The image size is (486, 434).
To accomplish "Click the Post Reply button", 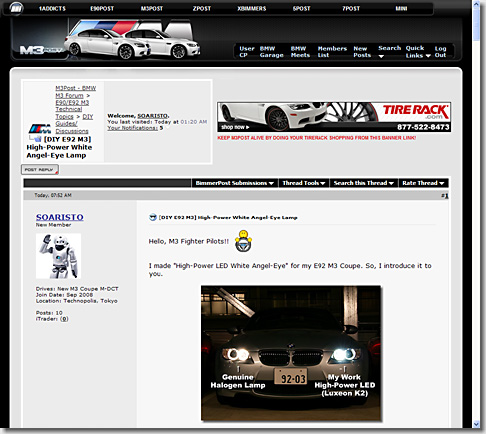I will coord(40,170).
